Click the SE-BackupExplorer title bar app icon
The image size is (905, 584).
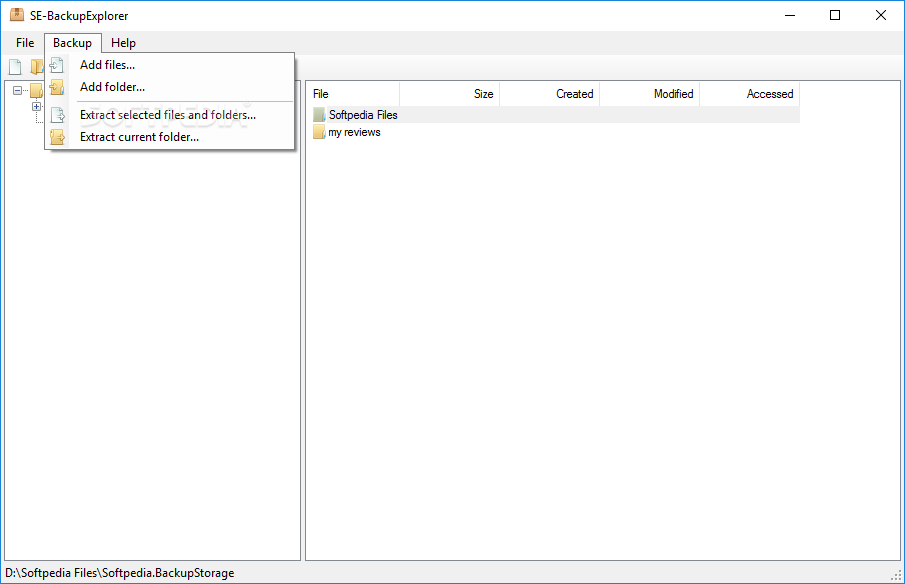click(x=17, y=15)
